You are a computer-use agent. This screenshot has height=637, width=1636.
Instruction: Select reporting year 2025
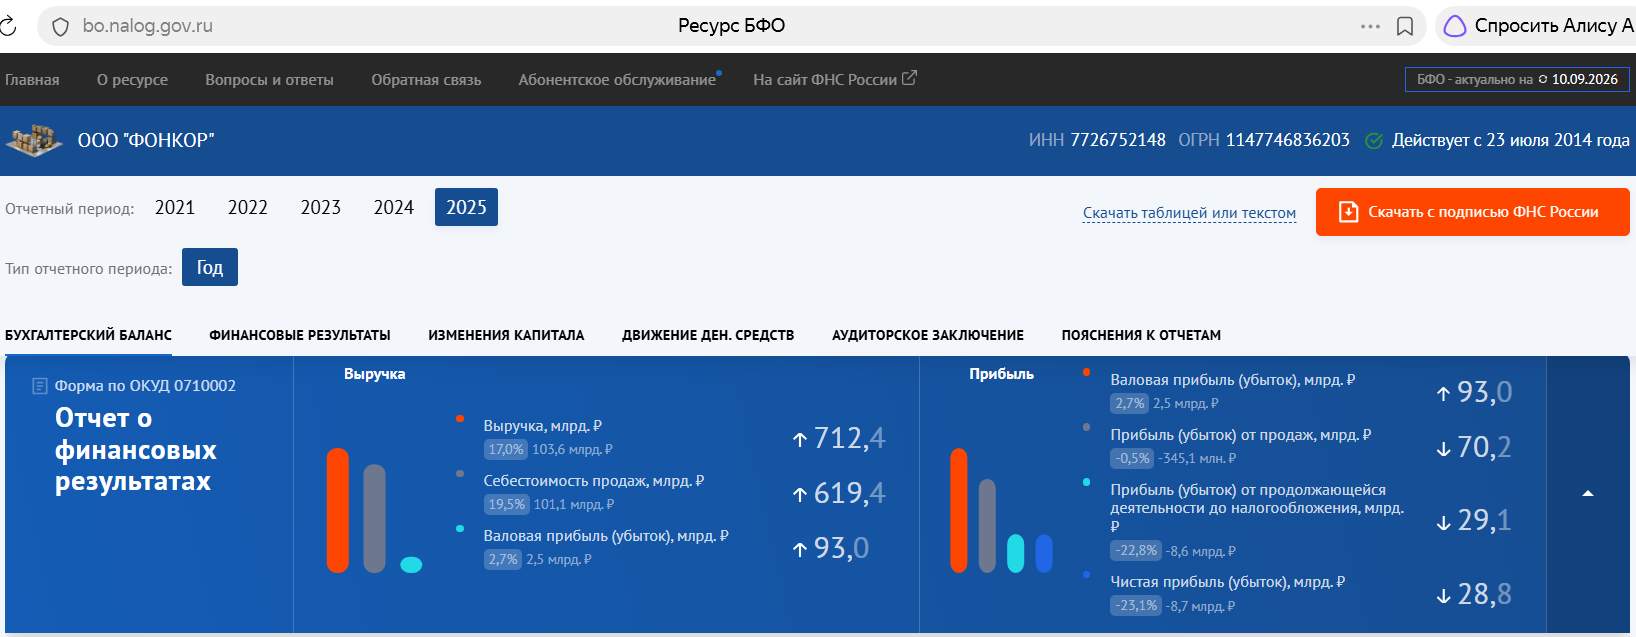click(466, 207)
